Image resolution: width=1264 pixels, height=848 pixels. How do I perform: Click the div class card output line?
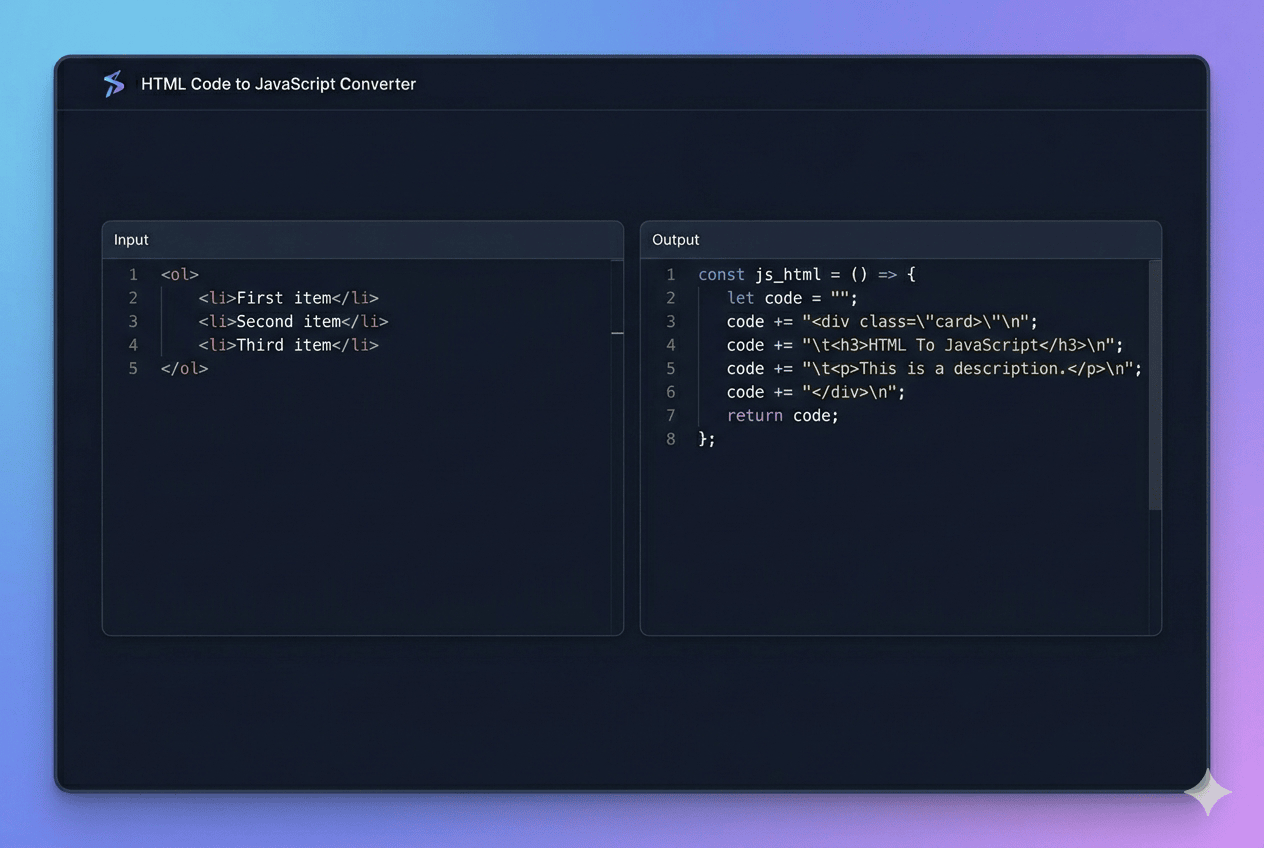pyautogui.click(x=882, y=321)
